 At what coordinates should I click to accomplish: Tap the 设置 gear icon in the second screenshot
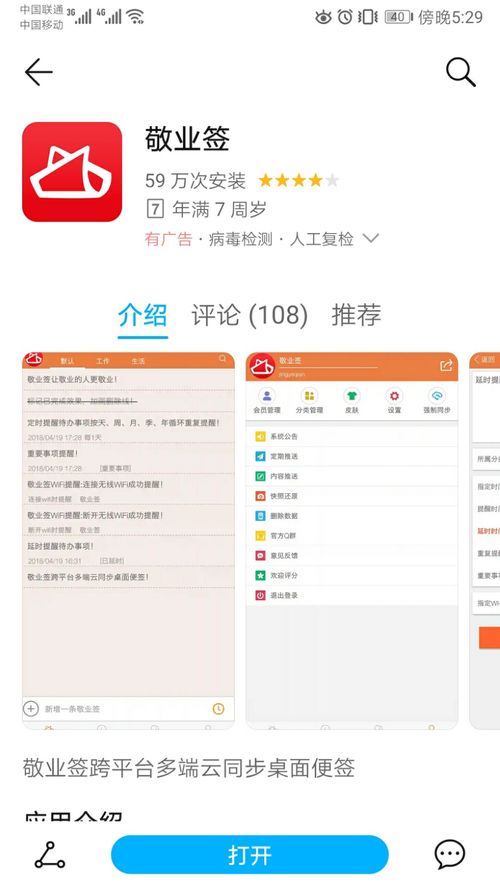tap(394, 401)
